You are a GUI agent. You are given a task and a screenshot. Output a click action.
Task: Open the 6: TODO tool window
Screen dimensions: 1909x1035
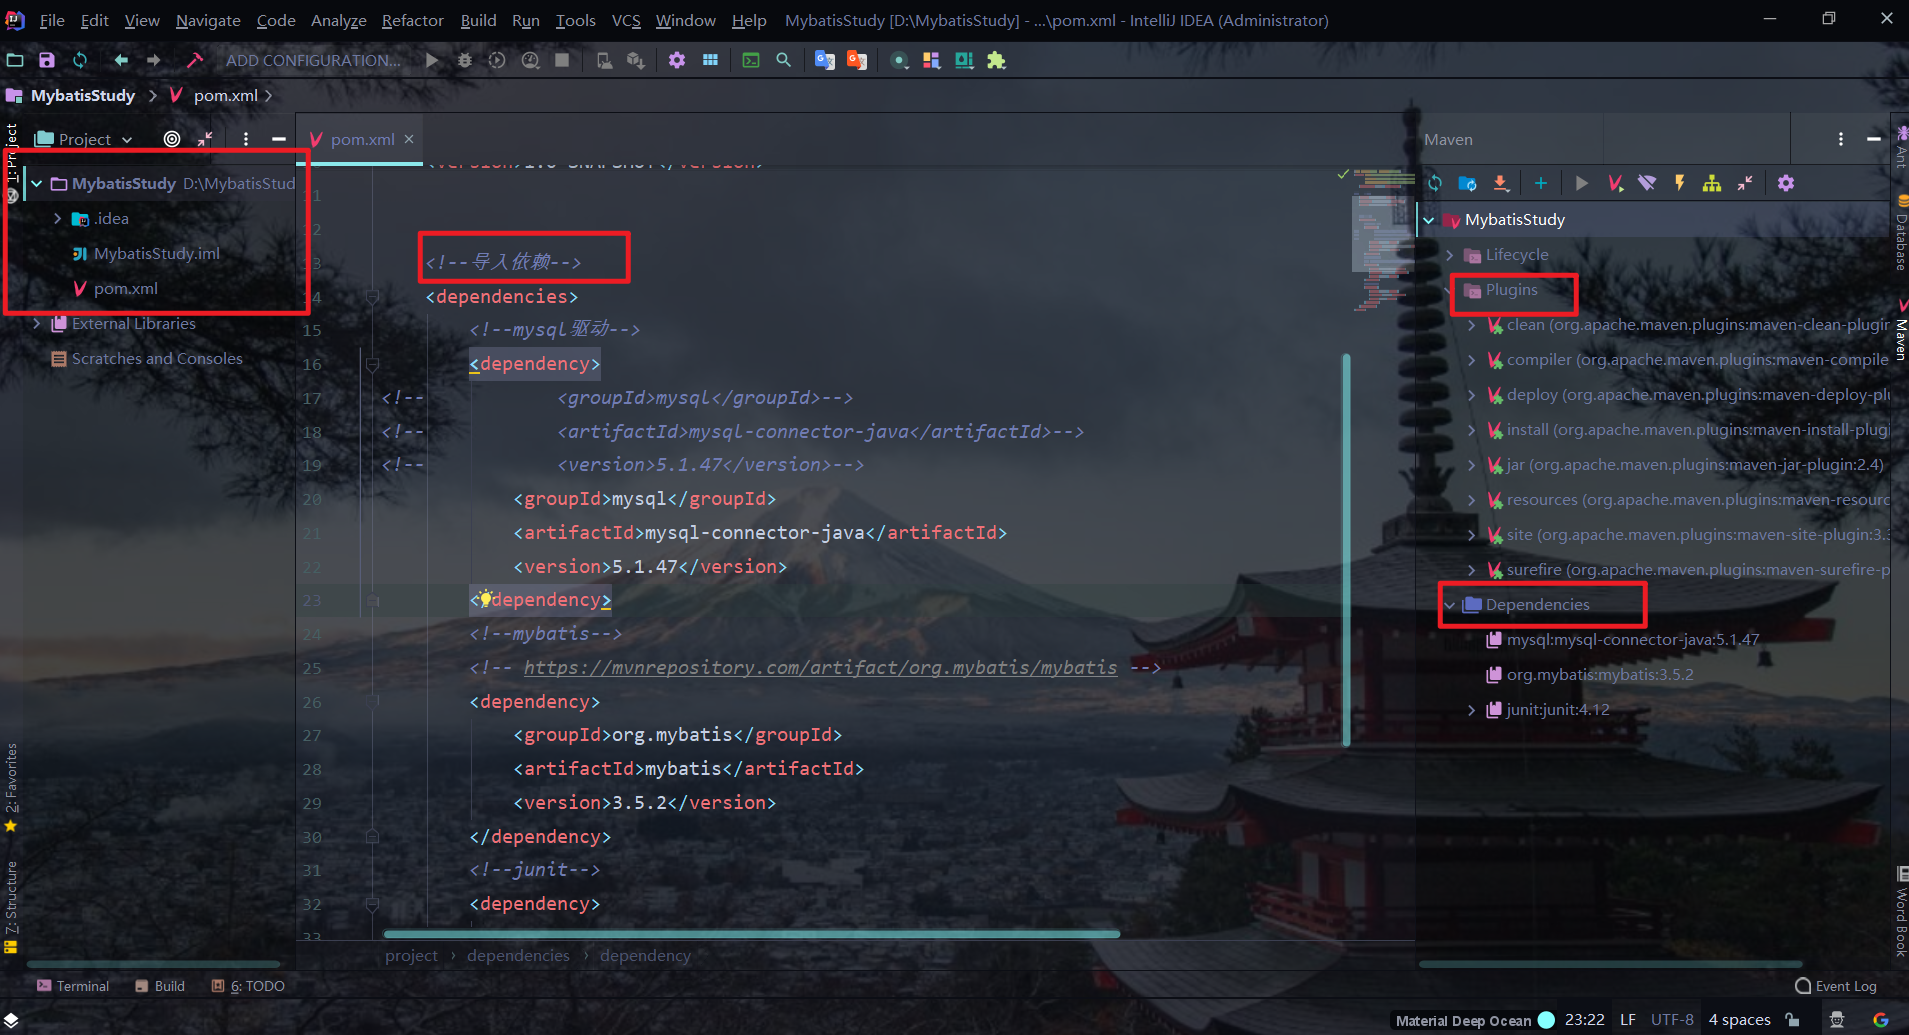pyautogui.click(x=248, y=986)
